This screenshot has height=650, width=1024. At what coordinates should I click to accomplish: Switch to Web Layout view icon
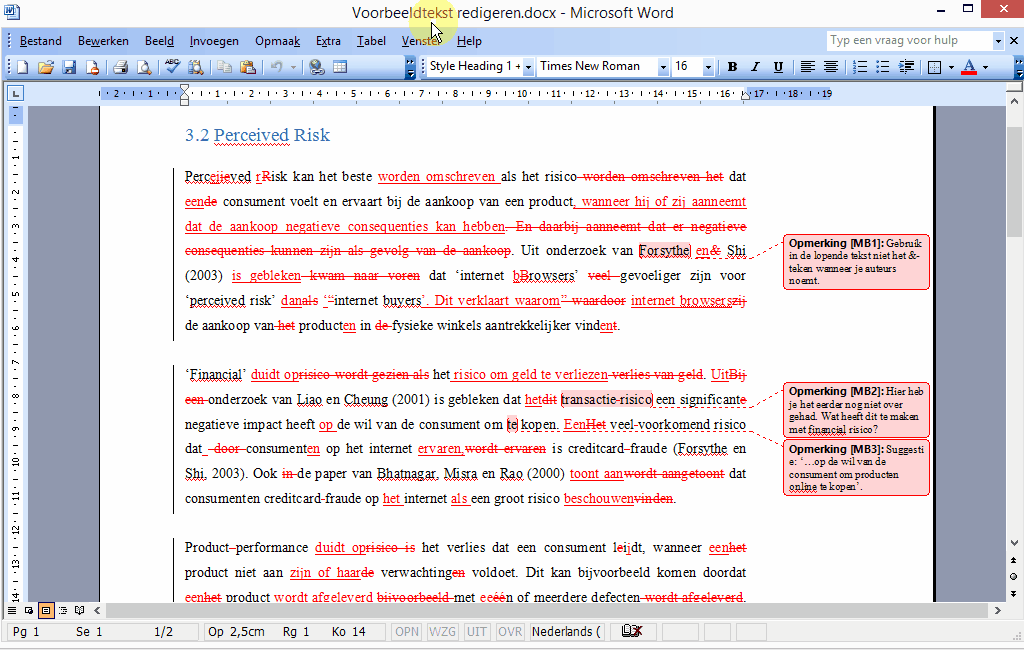coord(29,610)
